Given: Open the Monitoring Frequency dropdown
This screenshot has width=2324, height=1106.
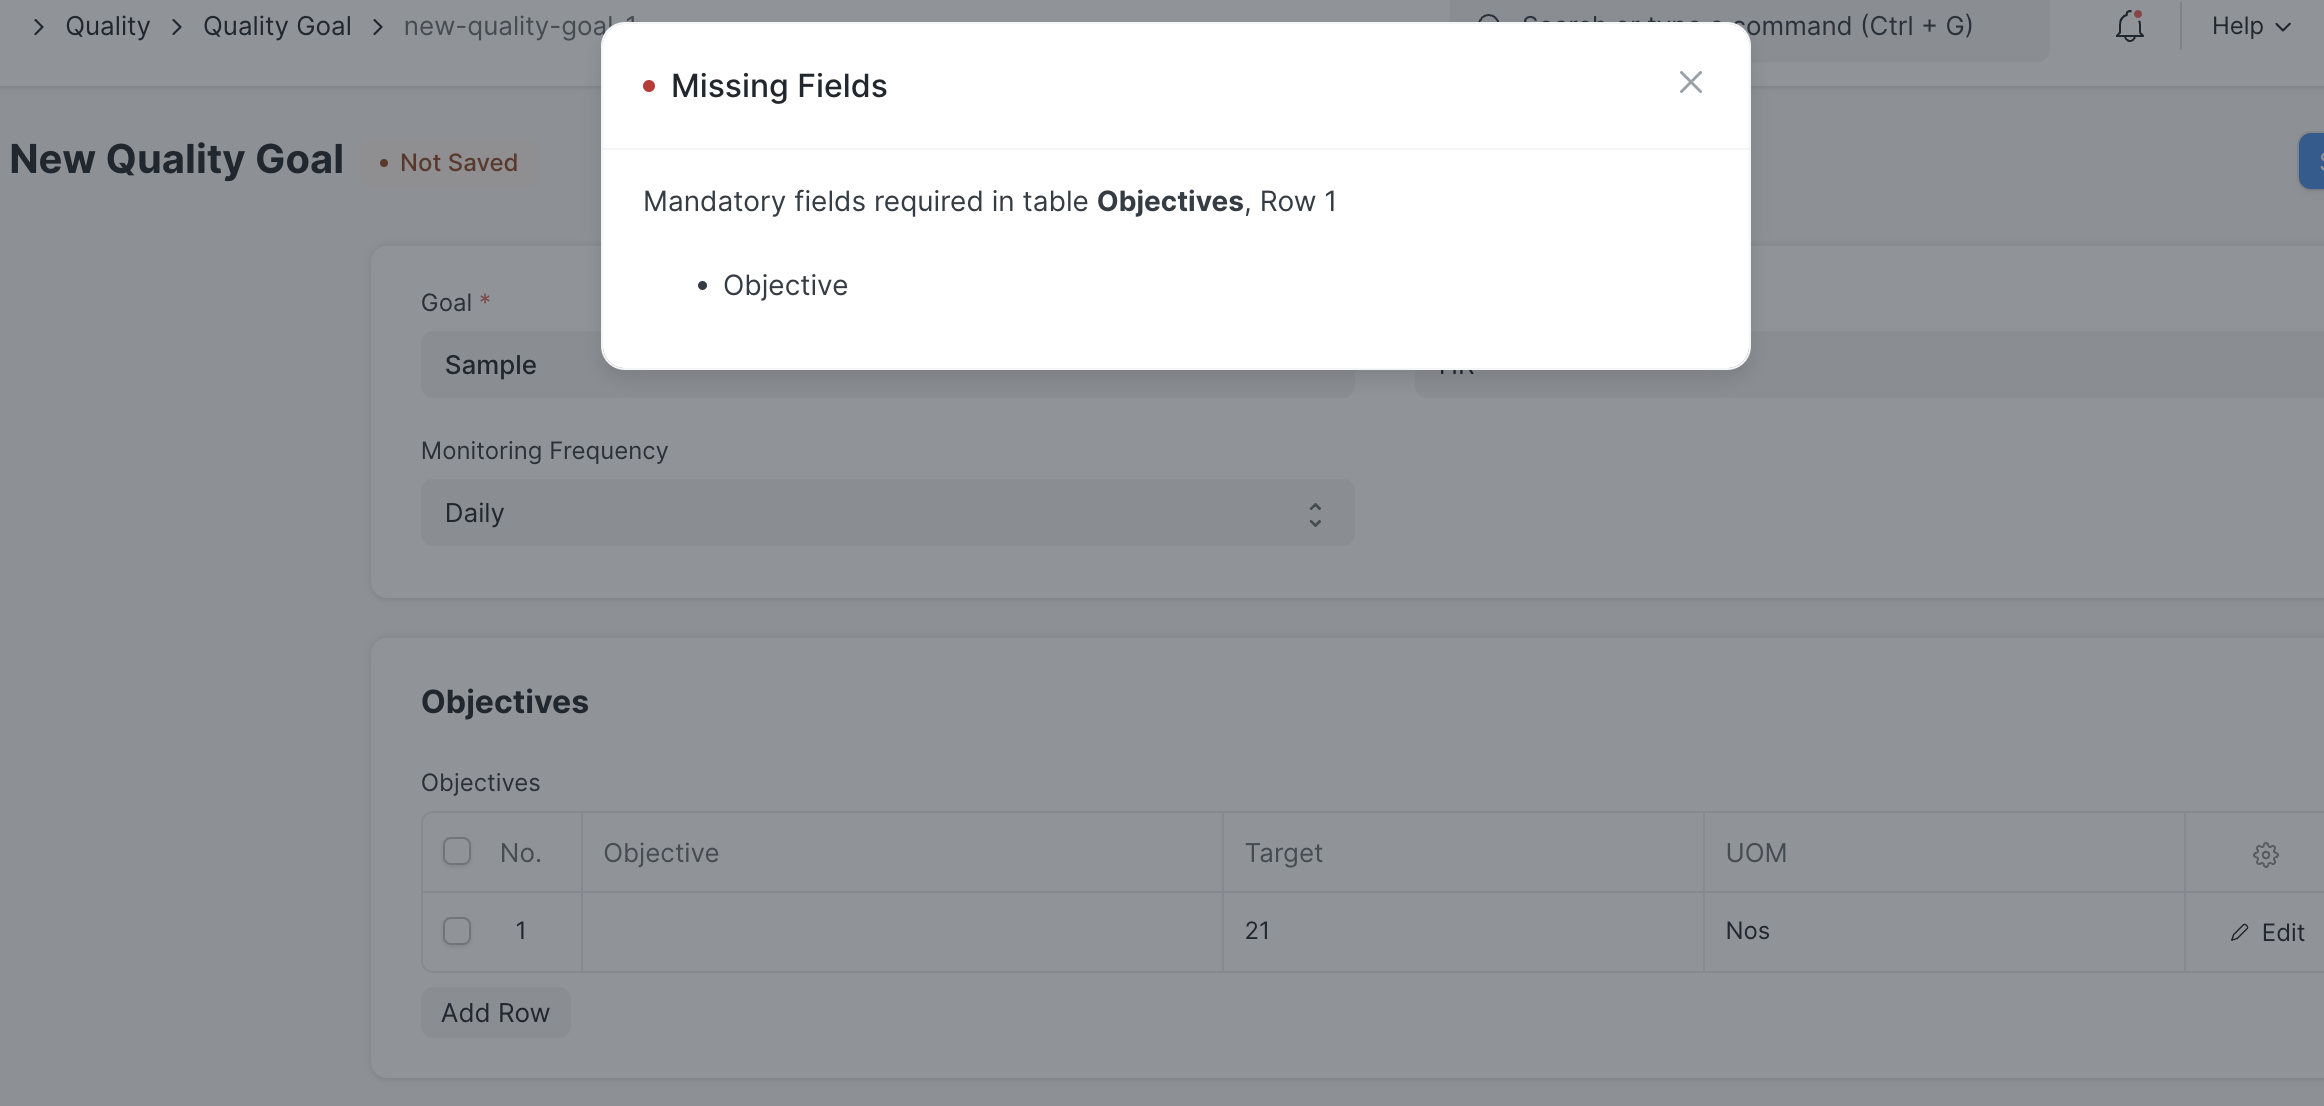Looking at the screenshot, I should coord(887,513).
